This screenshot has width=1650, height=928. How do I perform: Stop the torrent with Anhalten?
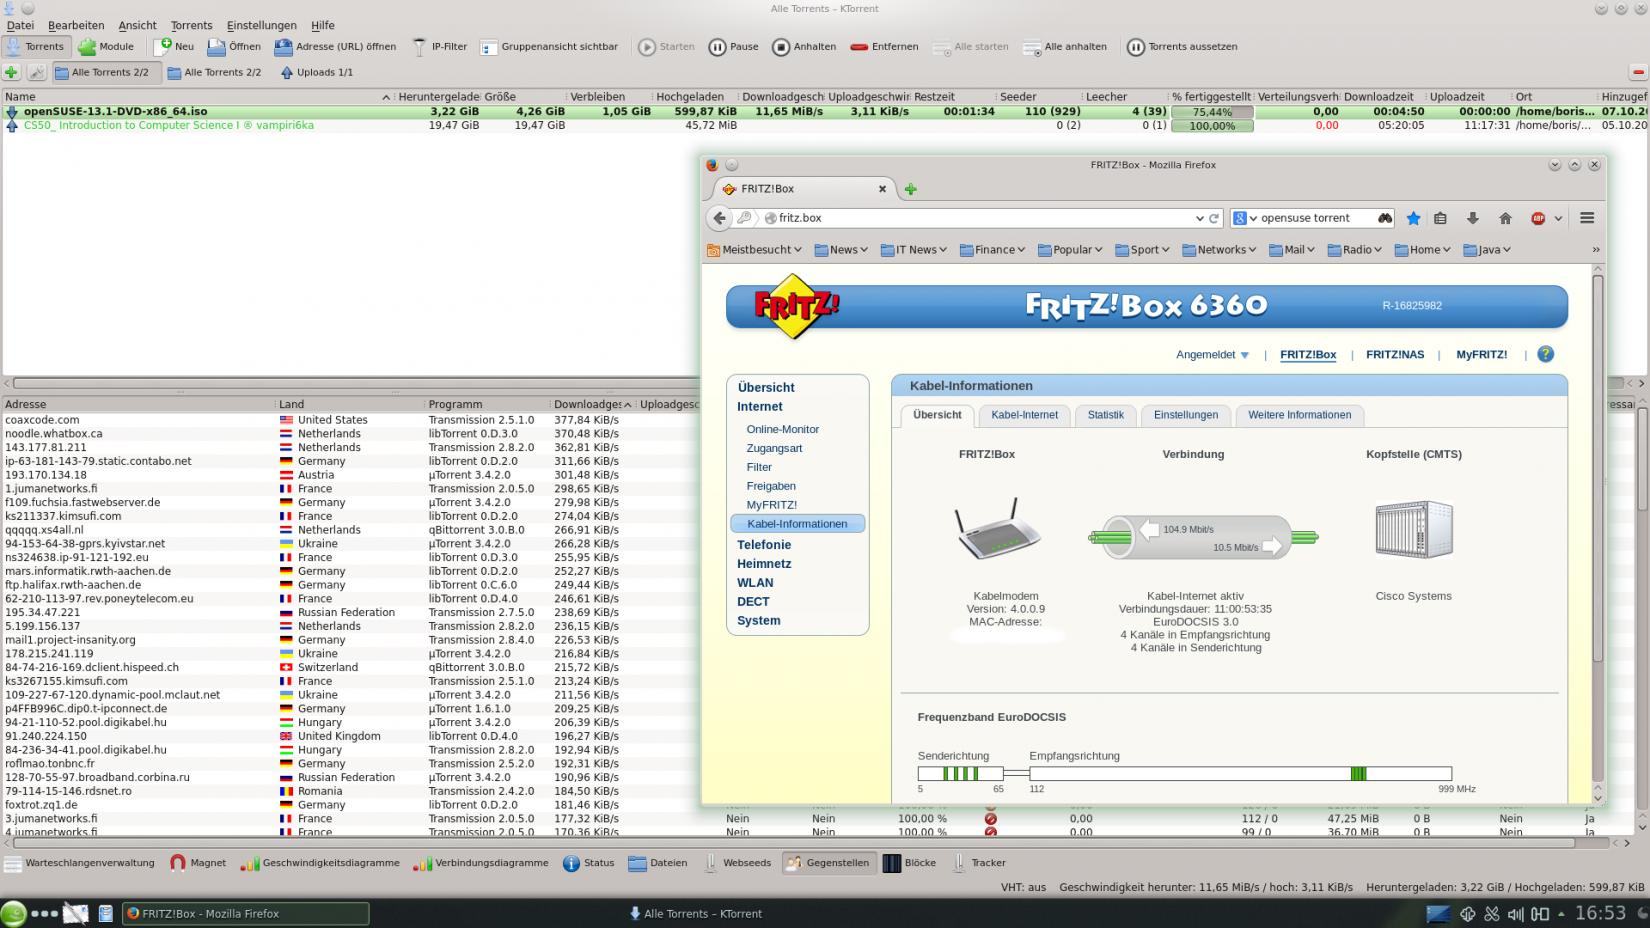tap(805, 46)
